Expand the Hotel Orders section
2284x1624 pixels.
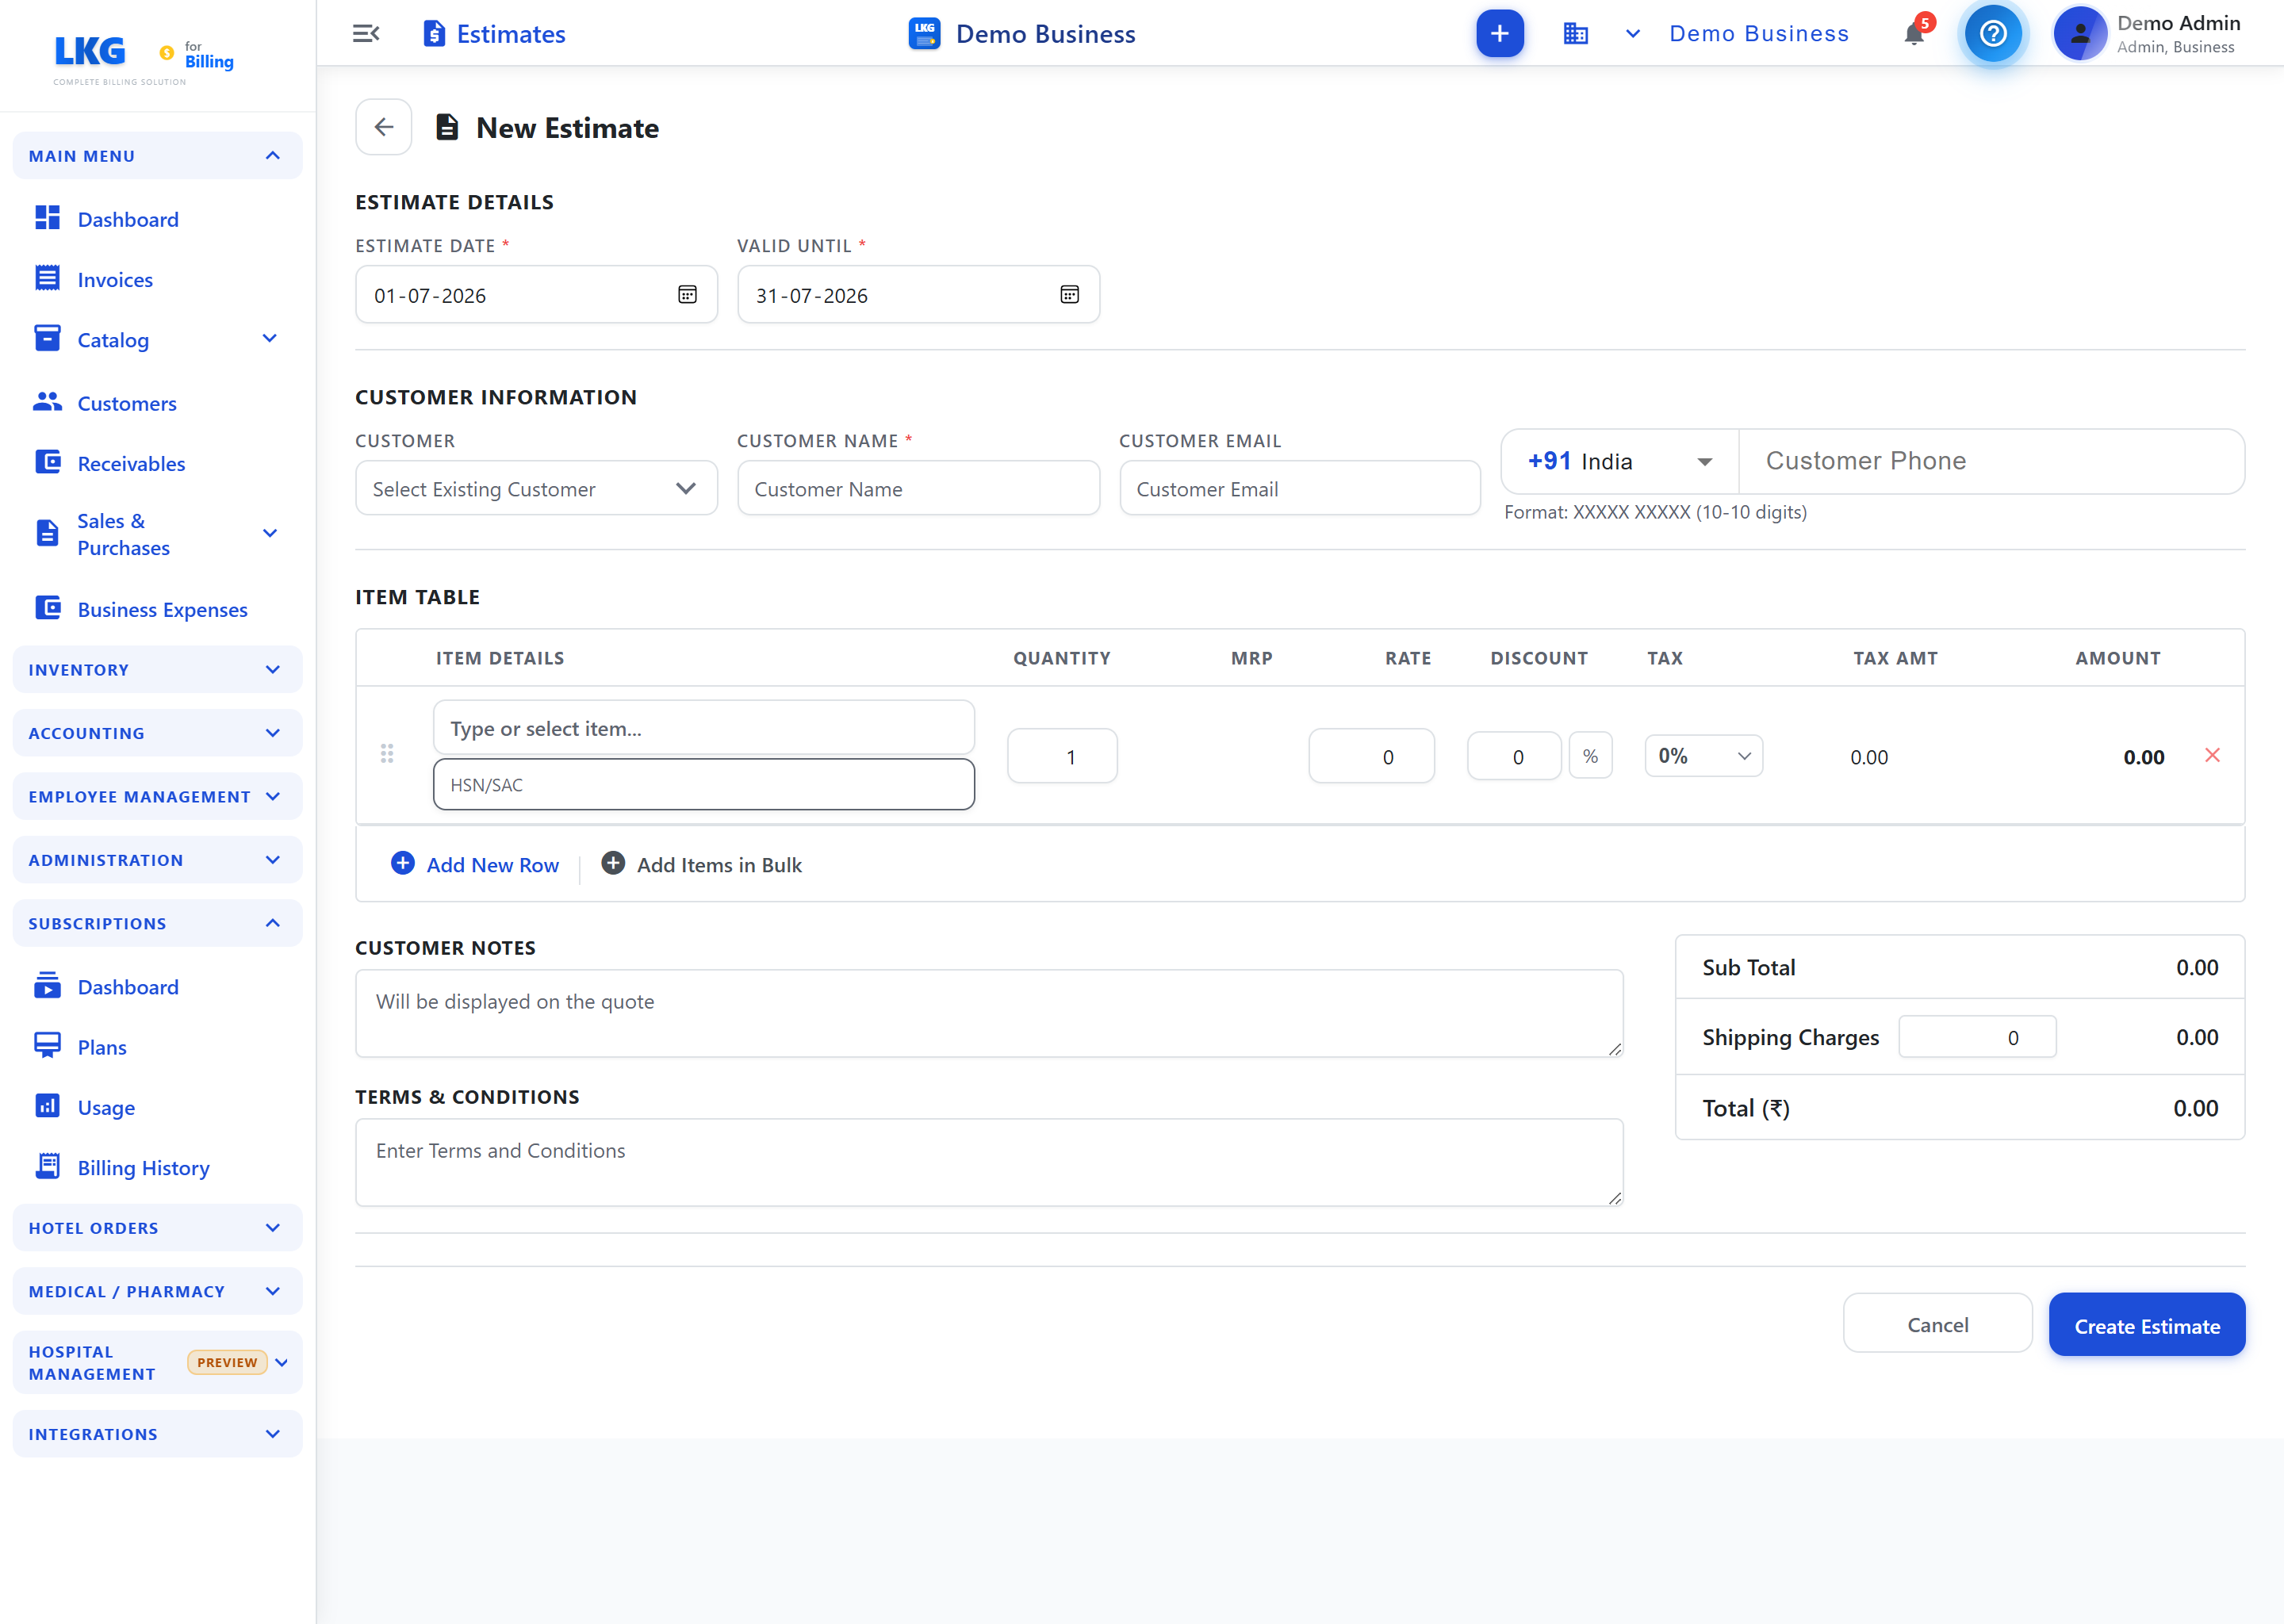coord(157,1228)
